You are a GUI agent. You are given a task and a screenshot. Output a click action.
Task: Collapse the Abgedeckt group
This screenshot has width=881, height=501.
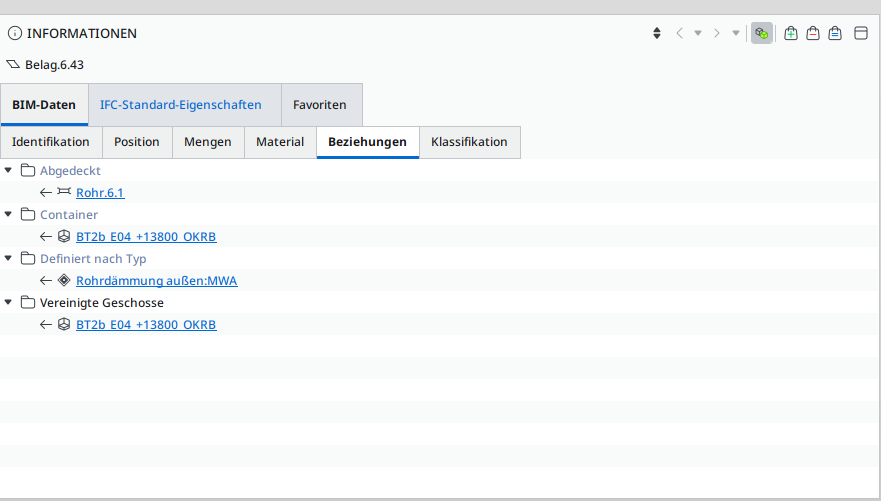click(x=8, y=170)
